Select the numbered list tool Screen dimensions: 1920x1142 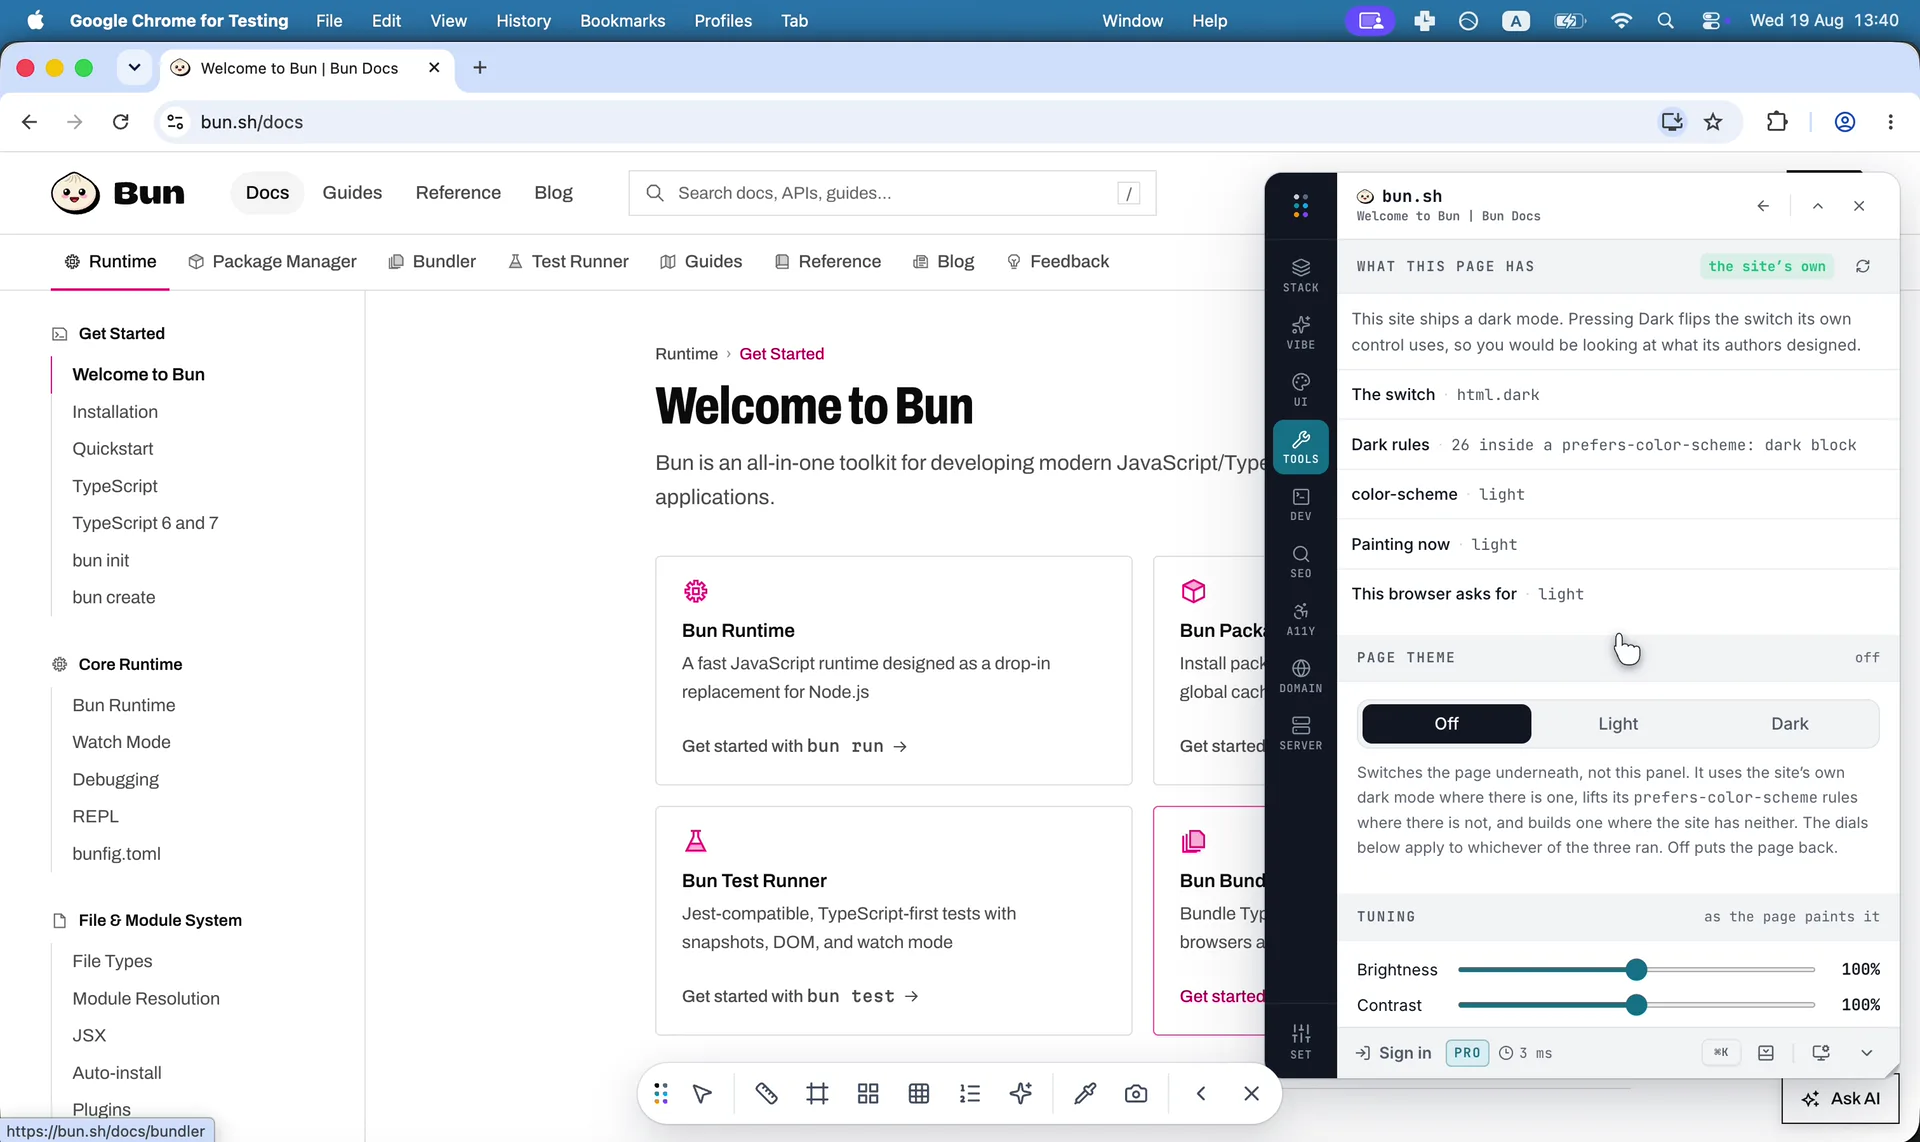point(970,1094)
